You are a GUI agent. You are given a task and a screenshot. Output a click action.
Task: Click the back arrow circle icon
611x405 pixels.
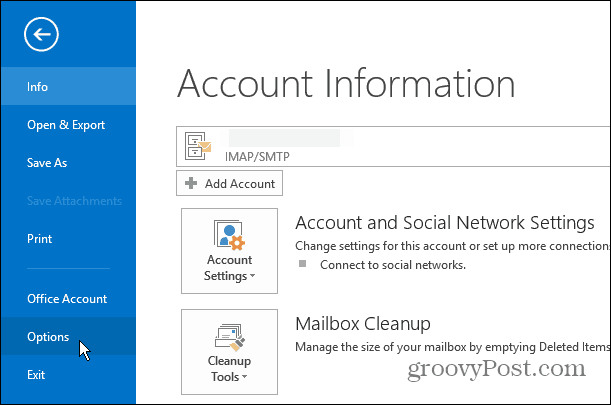(41, 34)
